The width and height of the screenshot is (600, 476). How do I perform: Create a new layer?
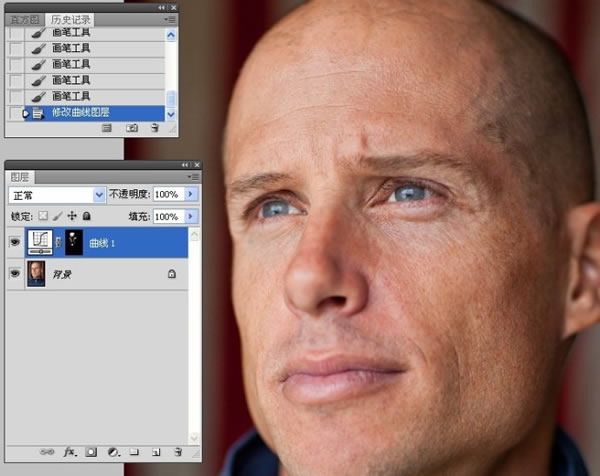tap(156, 452)
